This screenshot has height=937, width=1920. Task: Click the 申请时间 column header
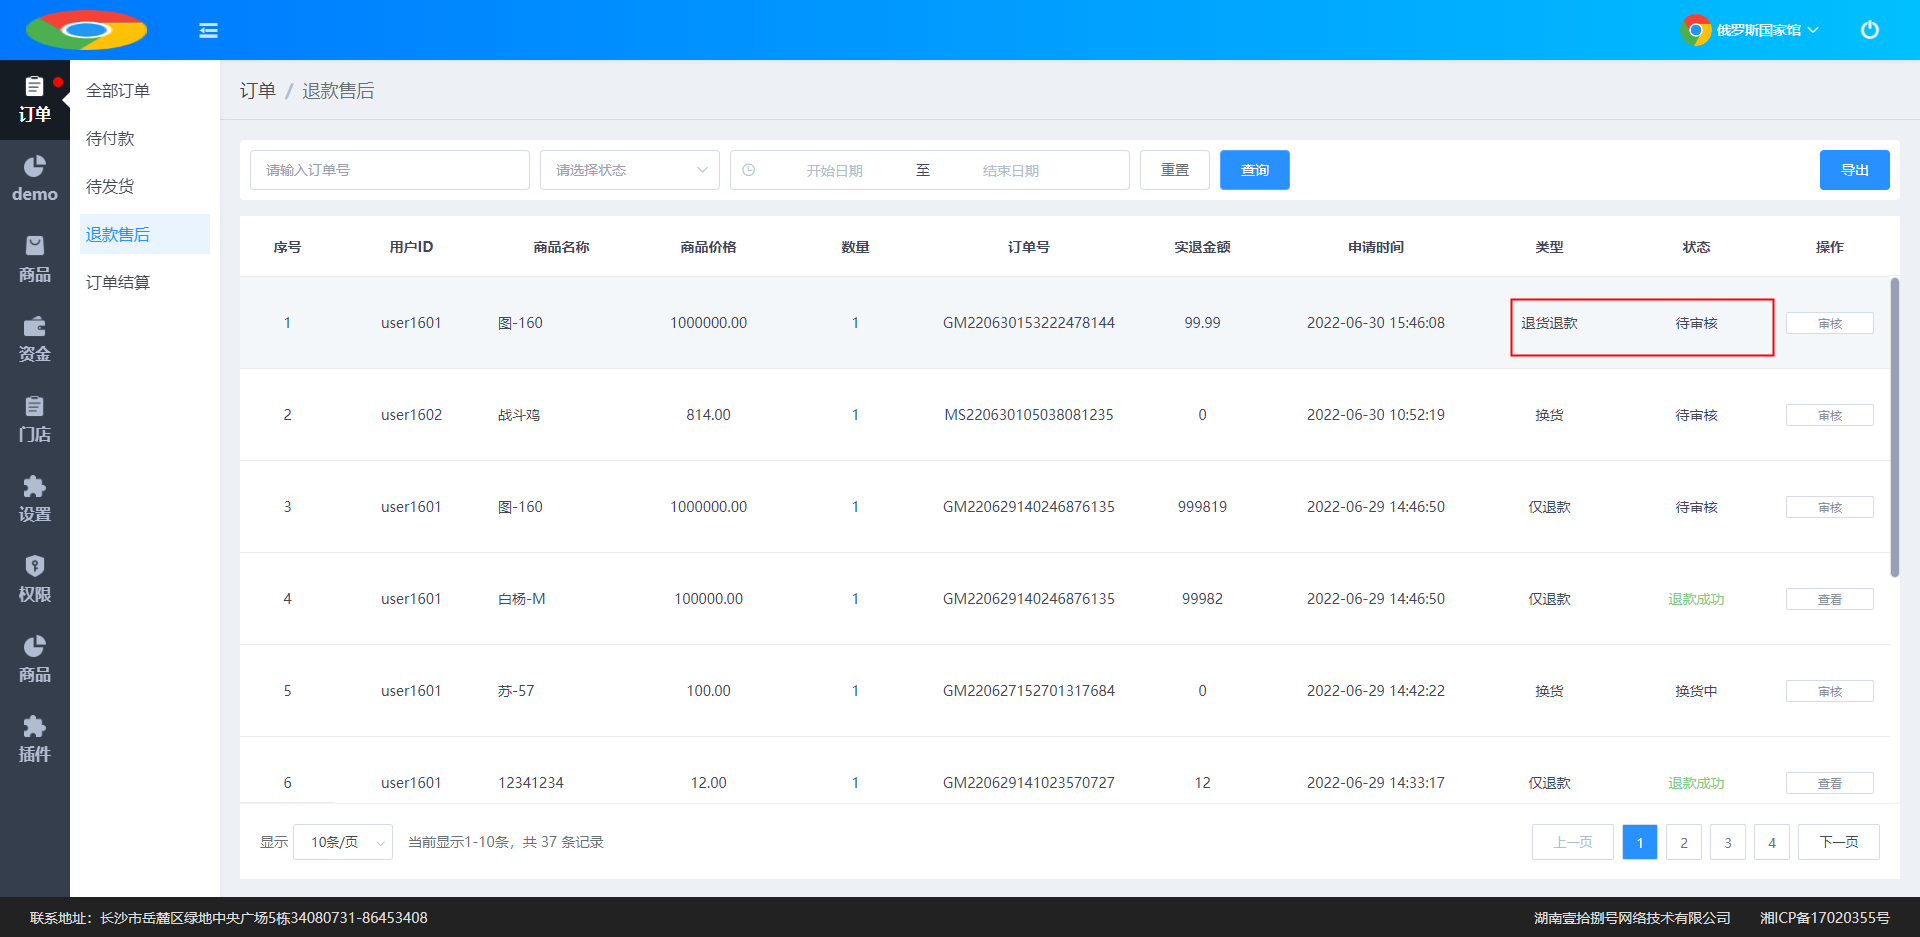pos(1376,247)
